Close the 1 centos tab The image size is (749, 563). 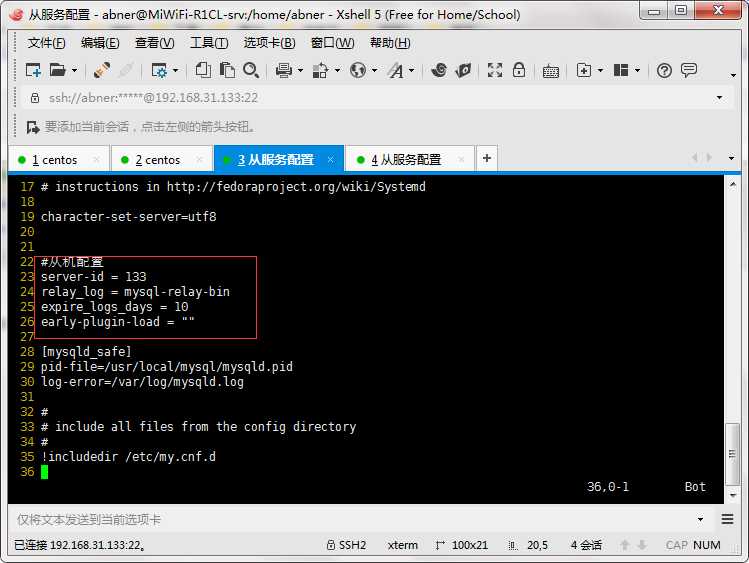tap(96, 159)
